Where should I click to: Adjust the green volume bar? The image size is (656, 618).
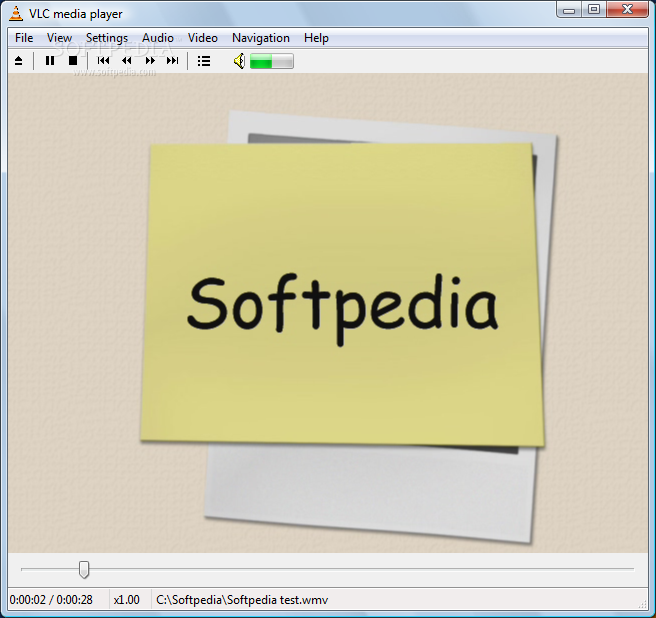coord(271,61)
